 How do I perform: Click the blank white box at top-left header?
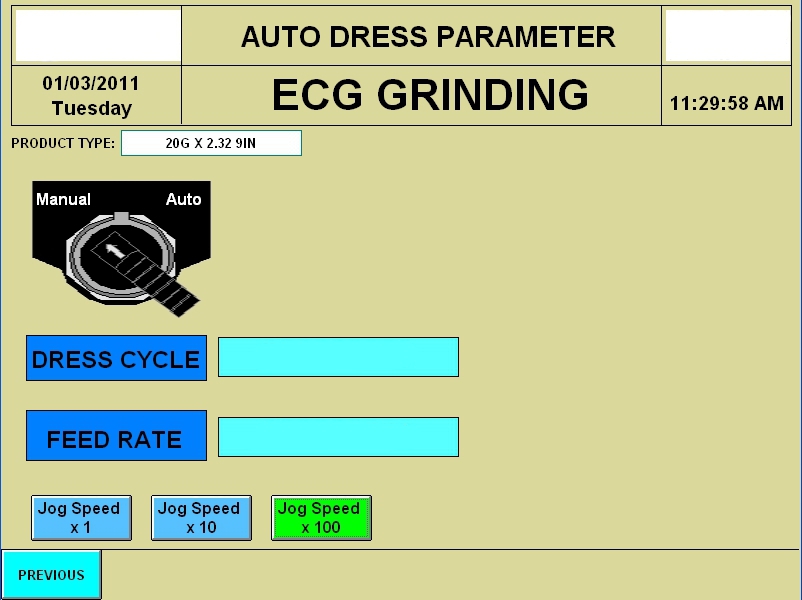coord(96,37)
